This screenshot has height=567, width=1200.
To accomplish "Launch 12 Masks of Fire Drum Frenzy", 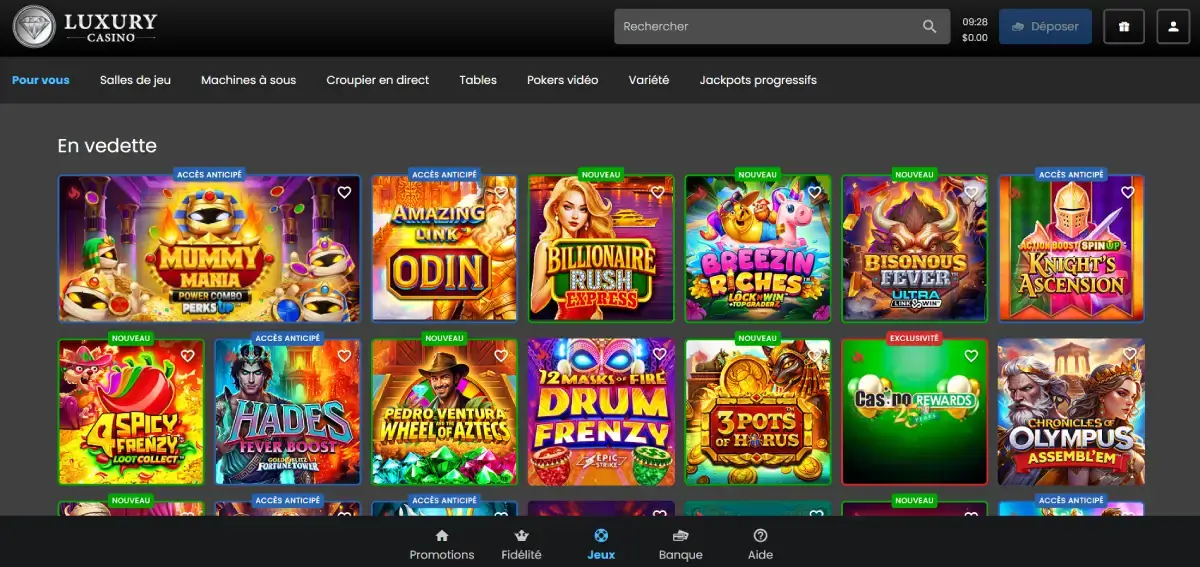I will tap(601, 412).
